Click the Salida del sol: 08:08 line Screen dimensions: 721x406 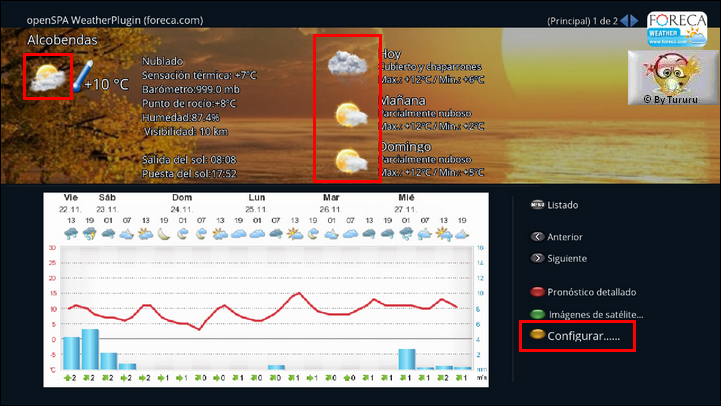click(x=189, y=160)
